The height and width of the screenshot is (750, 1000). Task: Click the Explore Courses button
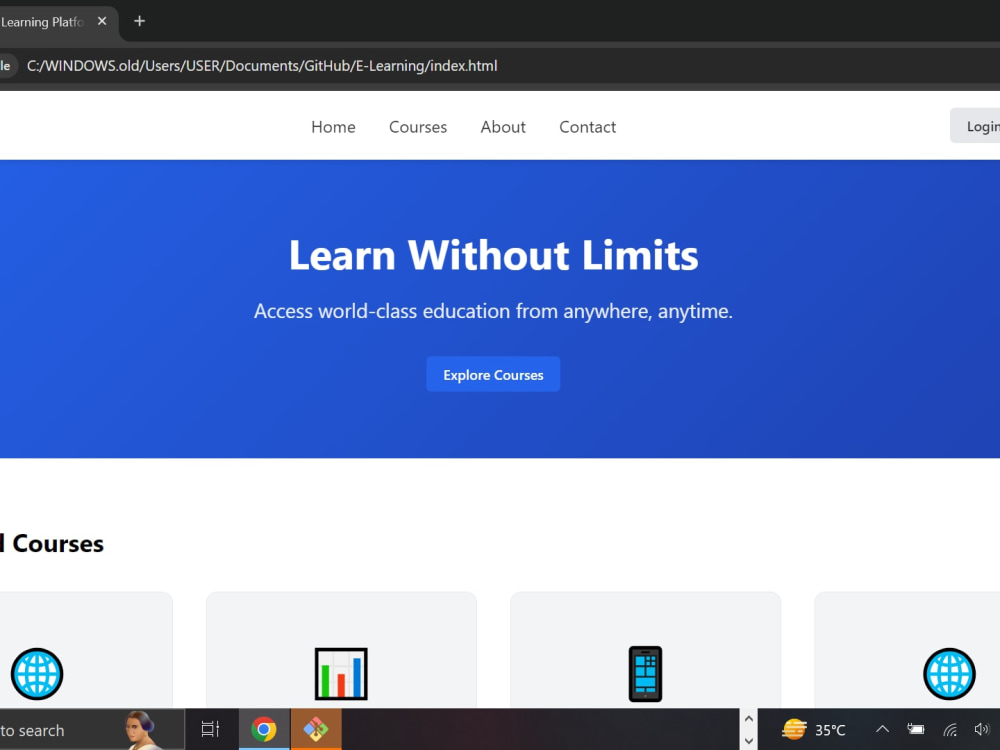pyautogui.click(x=493, y=374)
